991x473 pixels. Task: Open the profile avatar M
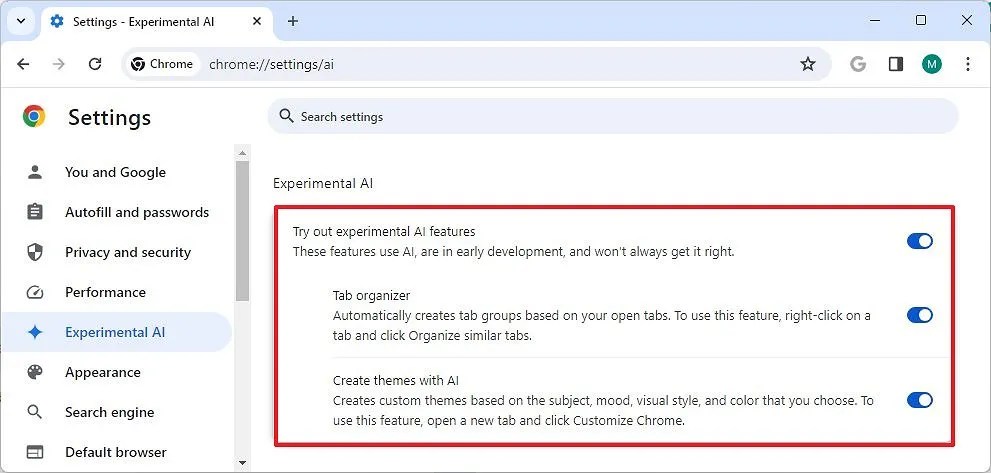click(932, 64)
